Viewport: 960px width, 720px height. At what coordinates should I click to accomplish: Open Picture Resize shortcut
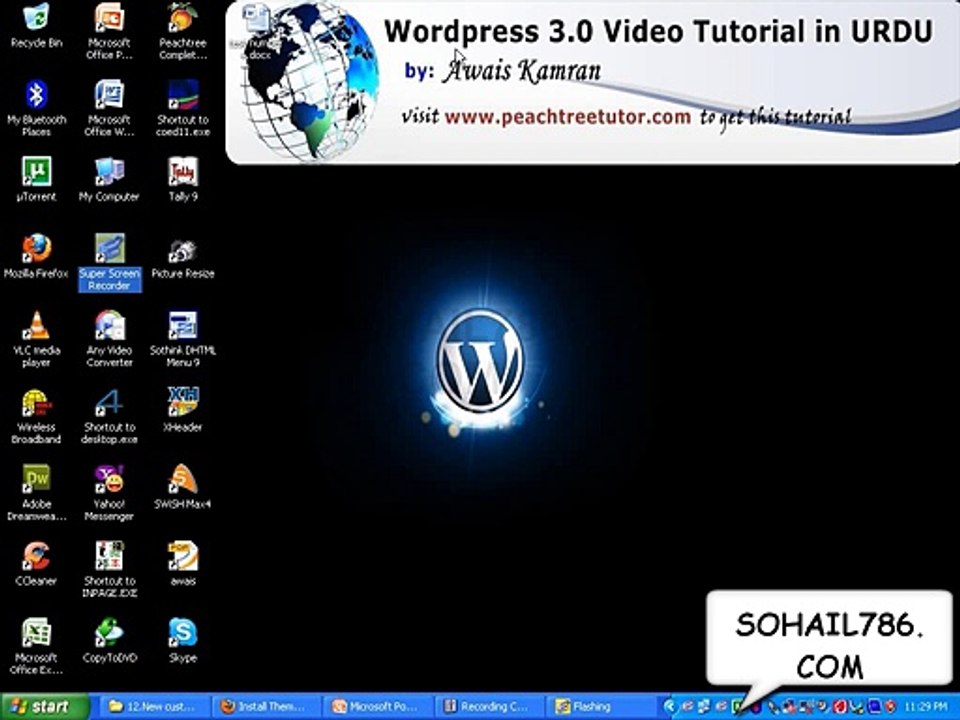pos(182,257)
